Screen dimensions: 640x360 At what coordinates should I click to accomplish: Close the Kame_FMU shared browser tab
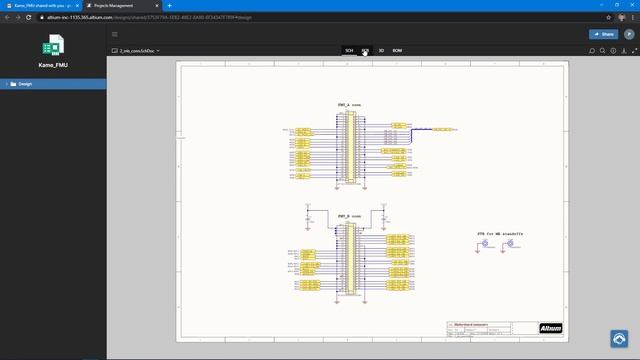pos(77,6)
